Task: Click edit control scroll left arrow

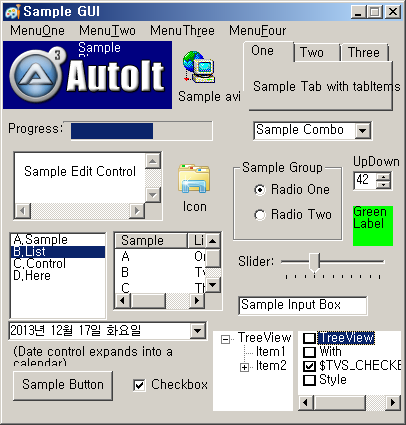Action: coord(23,210)
